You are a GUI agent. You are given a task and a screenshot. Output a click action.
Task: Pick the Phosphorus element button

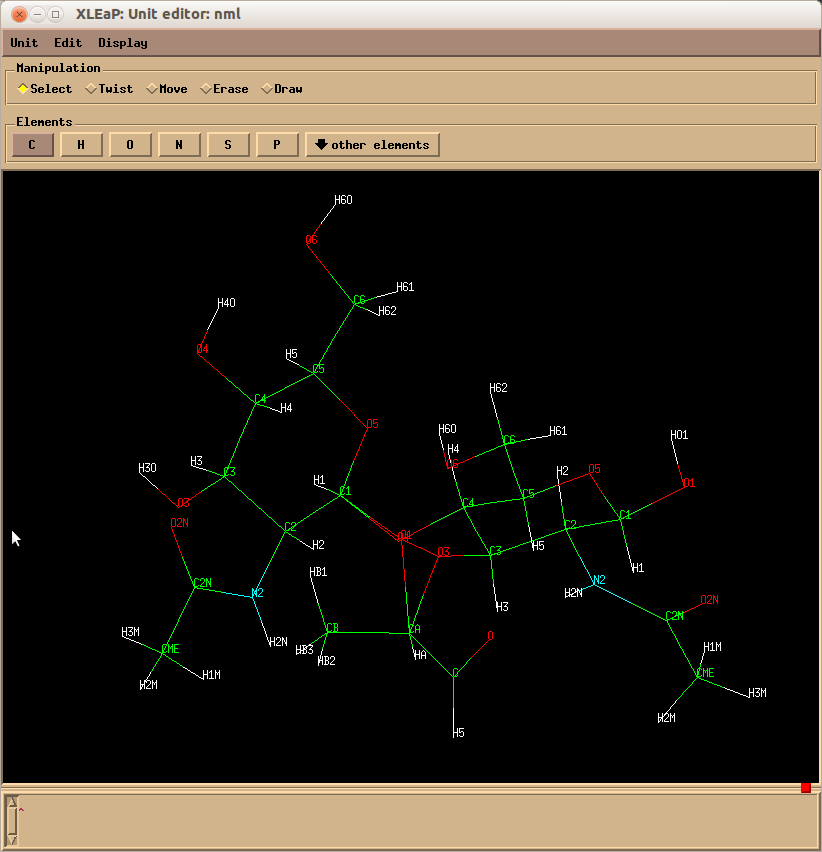[x=277, y=145]
